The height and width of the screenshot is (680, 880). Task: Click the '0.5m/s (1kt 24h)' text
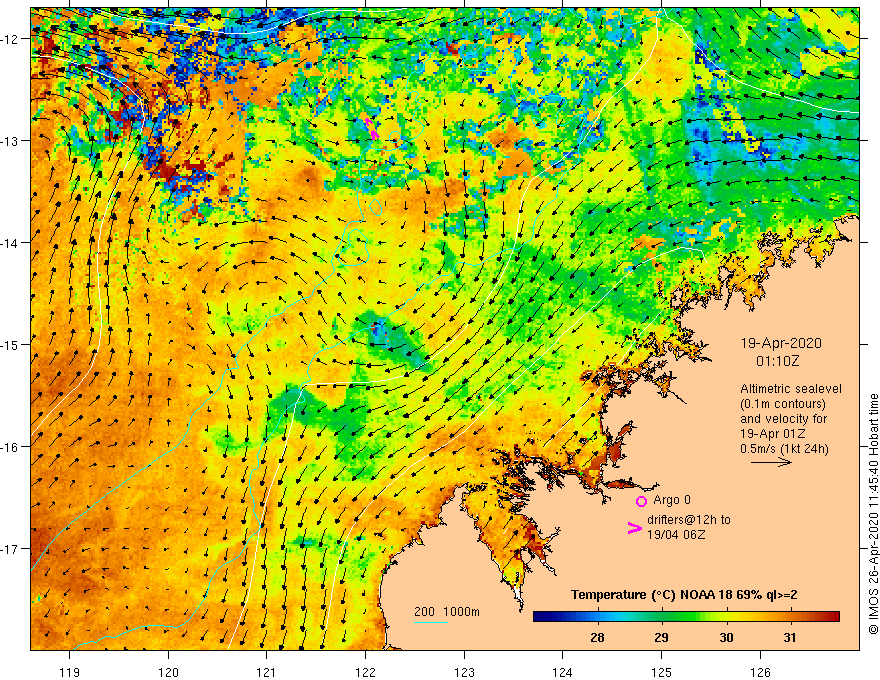tap(784, 449)
